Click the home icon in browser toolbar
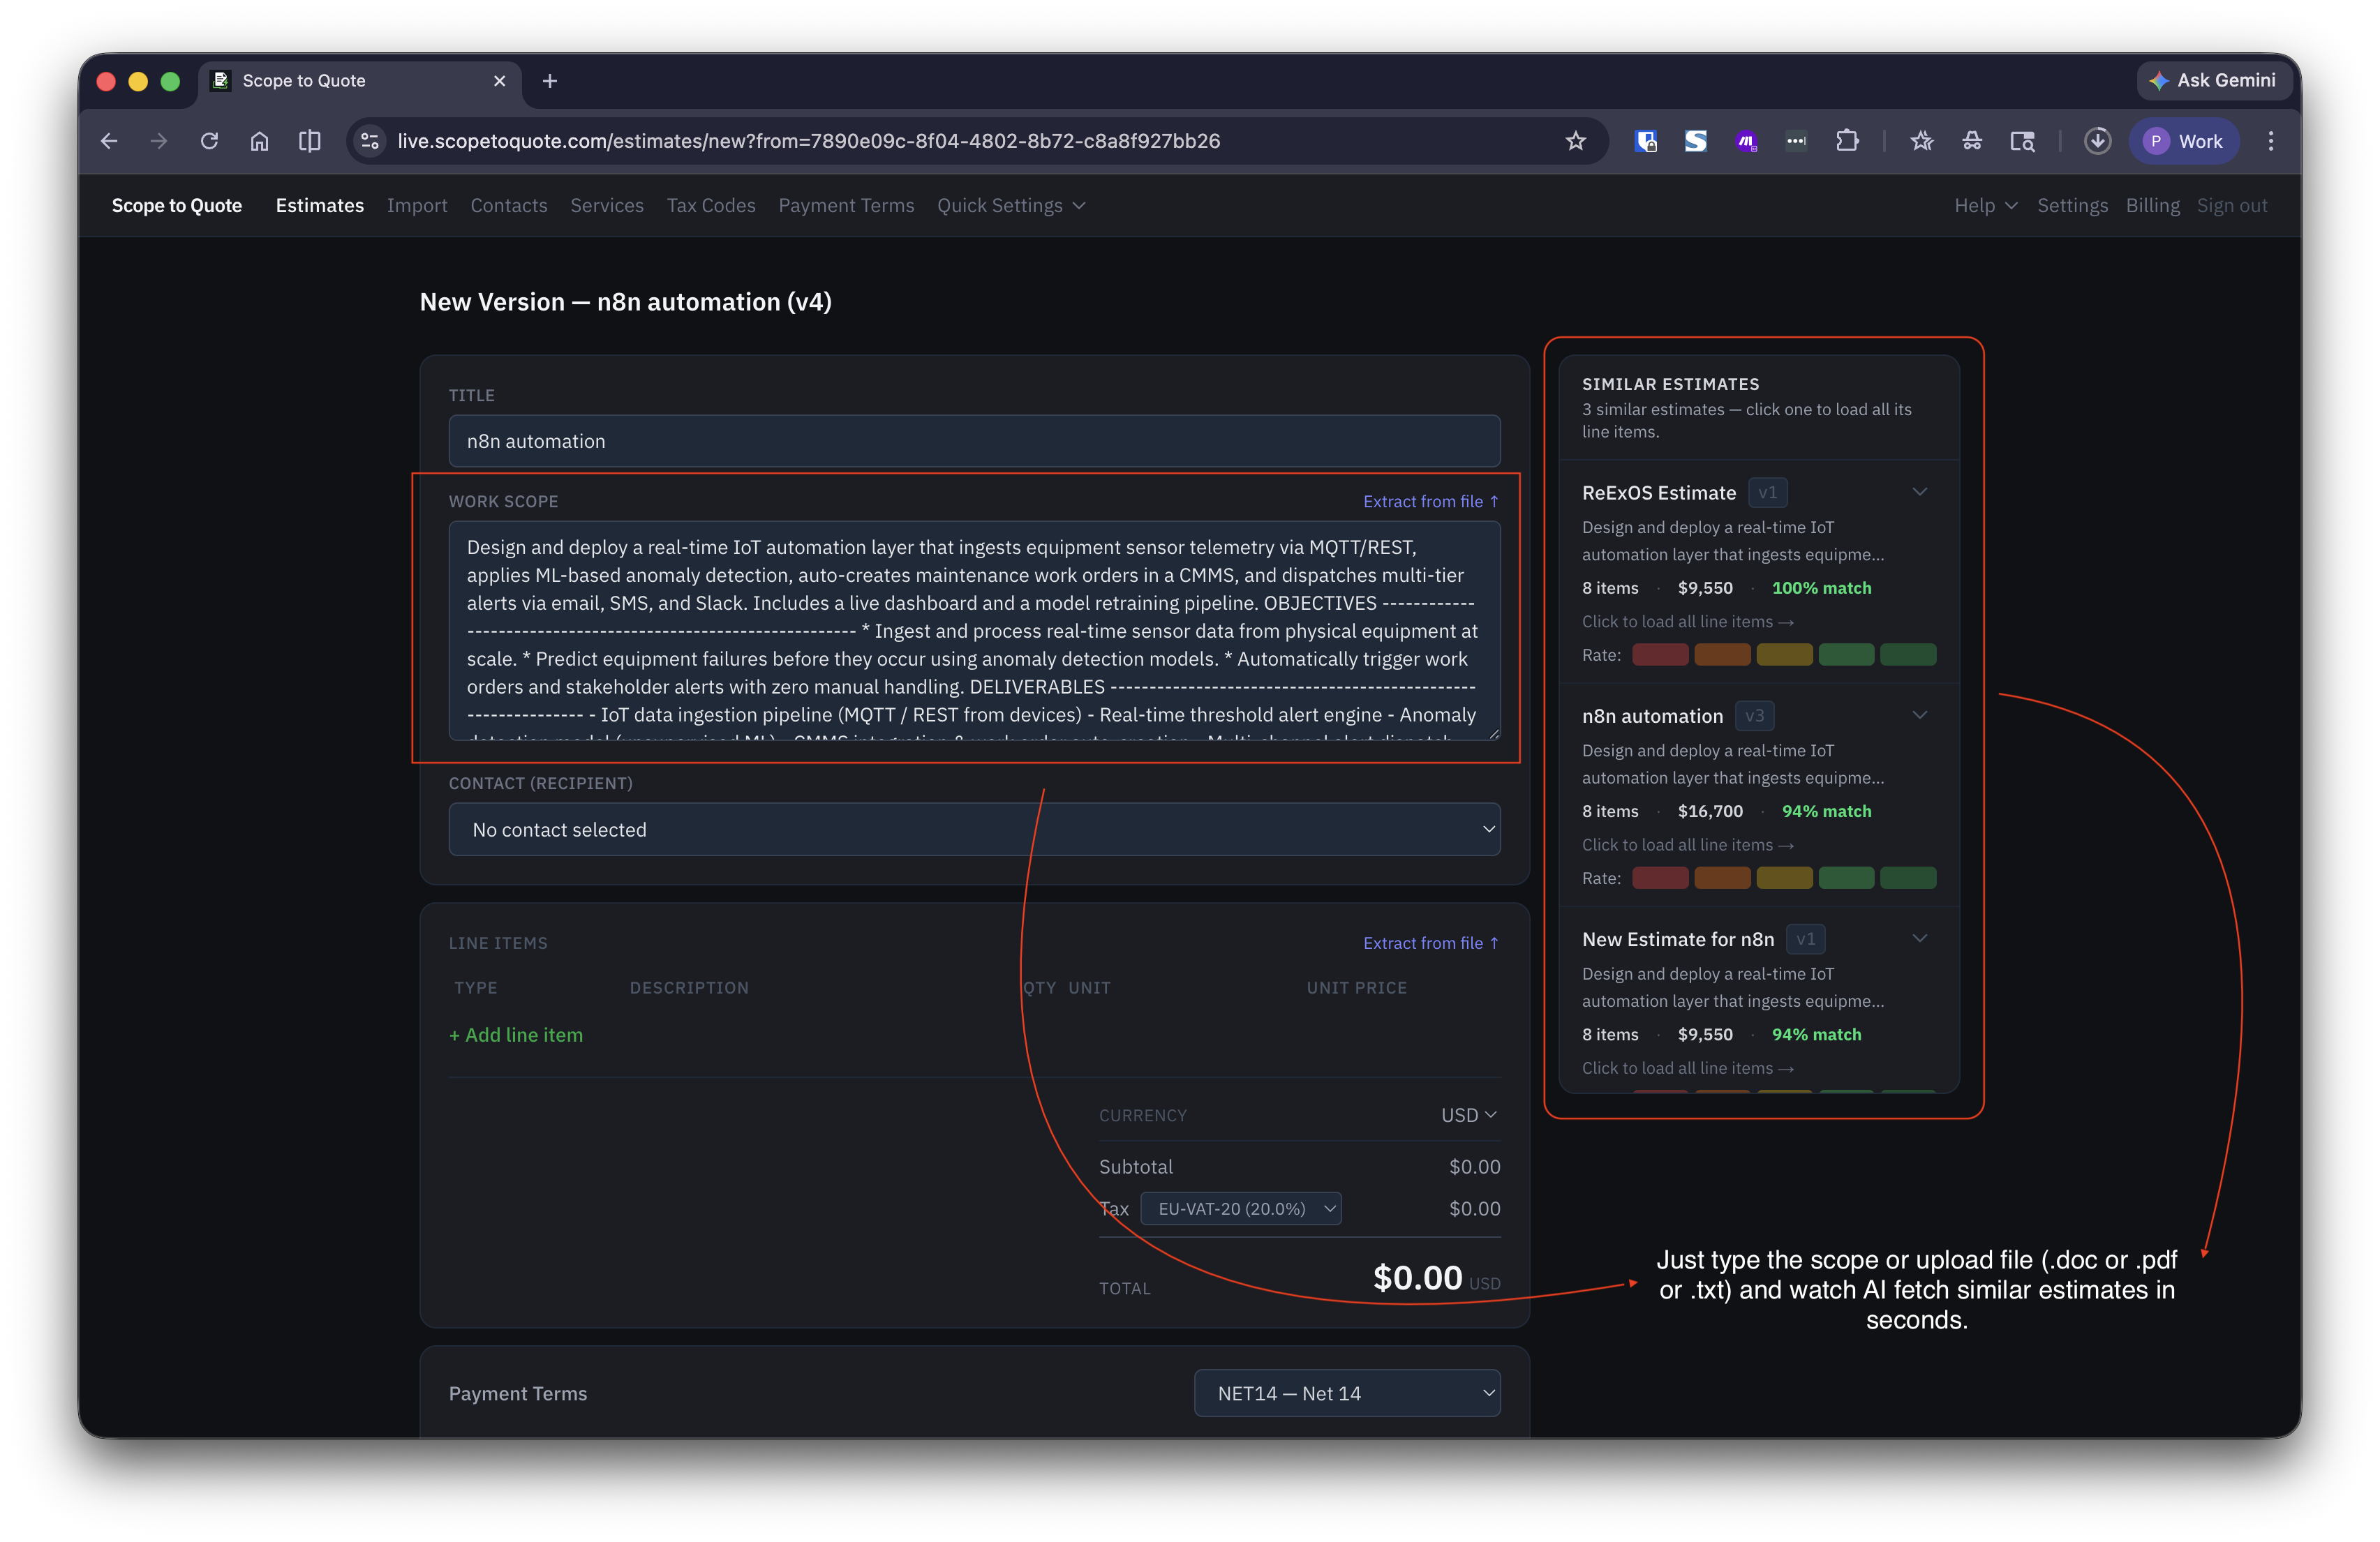This screenshot has height=1542, width=2380. tap(259, 141)
